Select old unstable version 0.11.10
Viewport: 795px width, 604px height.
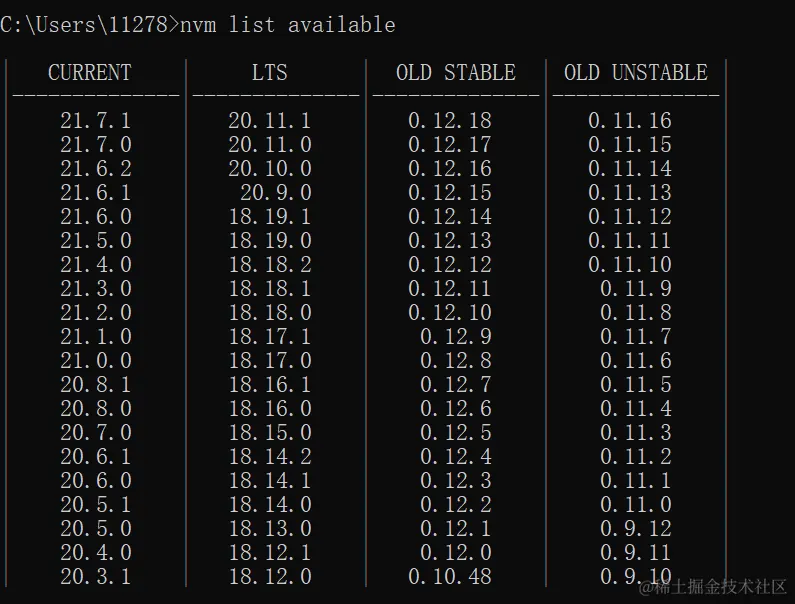pos(630,264)
